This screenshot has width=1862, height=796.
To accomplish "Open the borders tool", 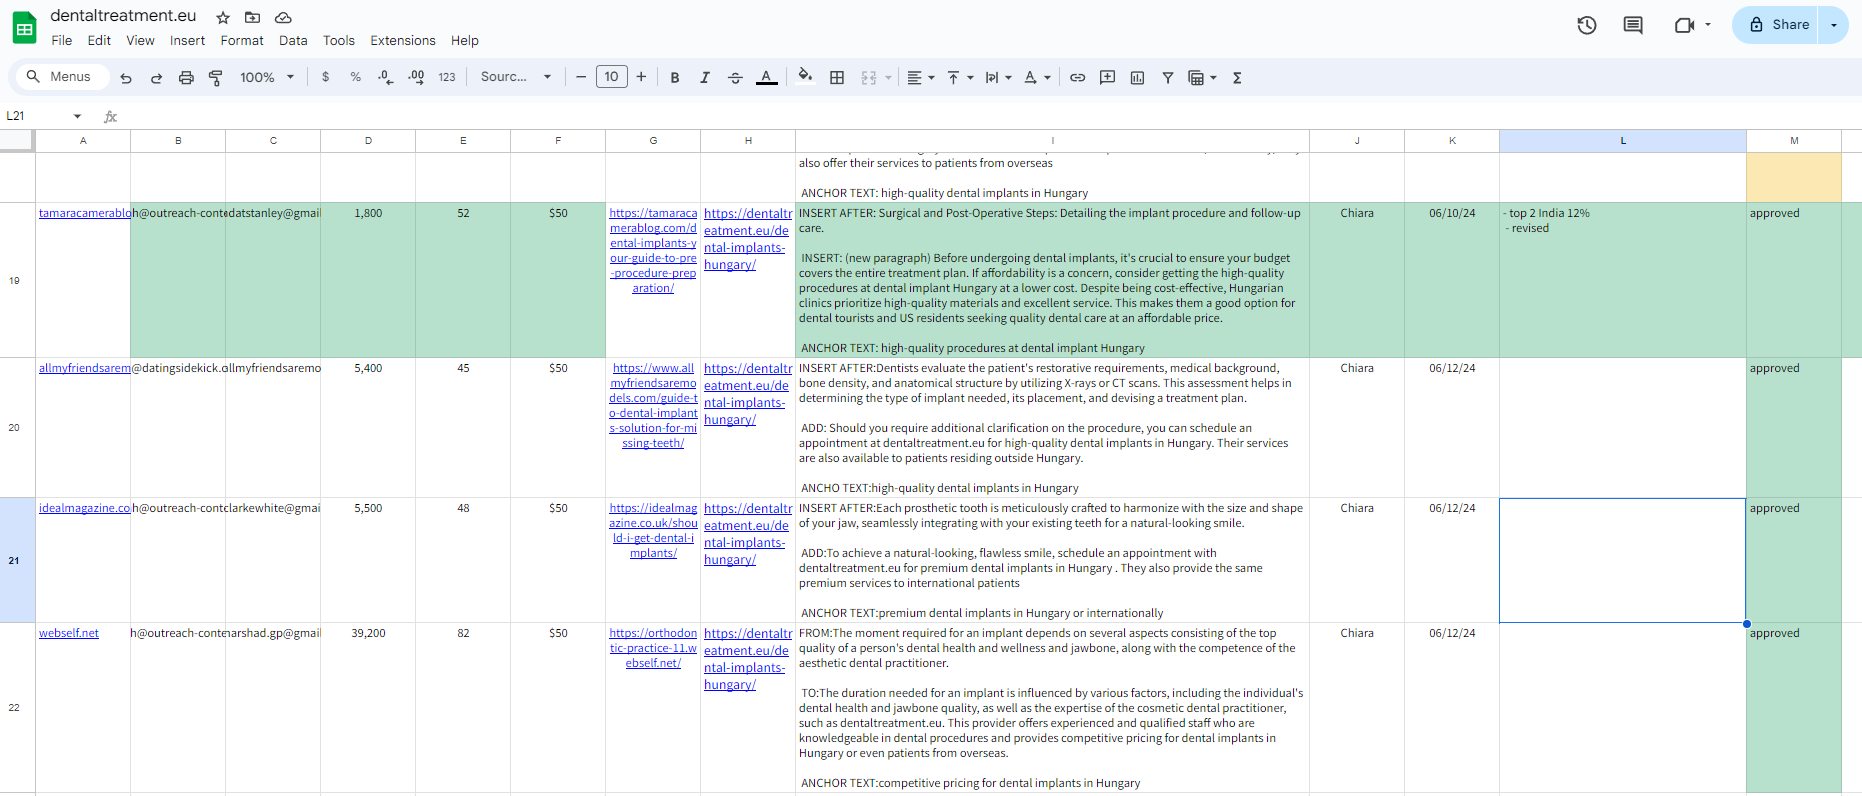I will 837,77.
